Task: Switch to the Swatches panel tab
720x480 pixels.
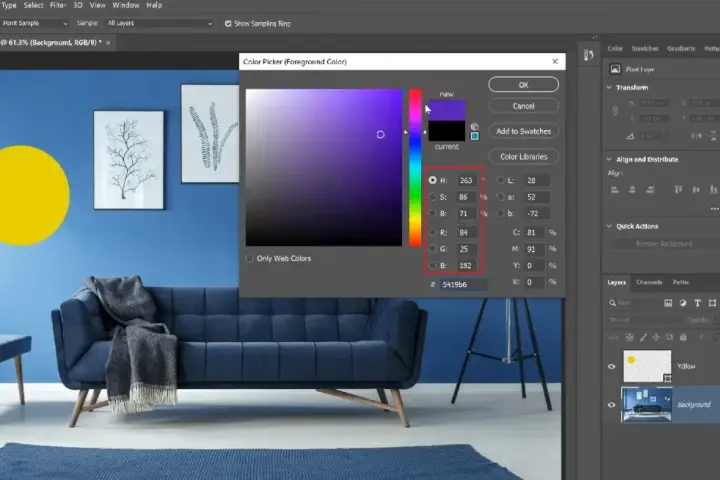Action: click(x=645, y=48)
